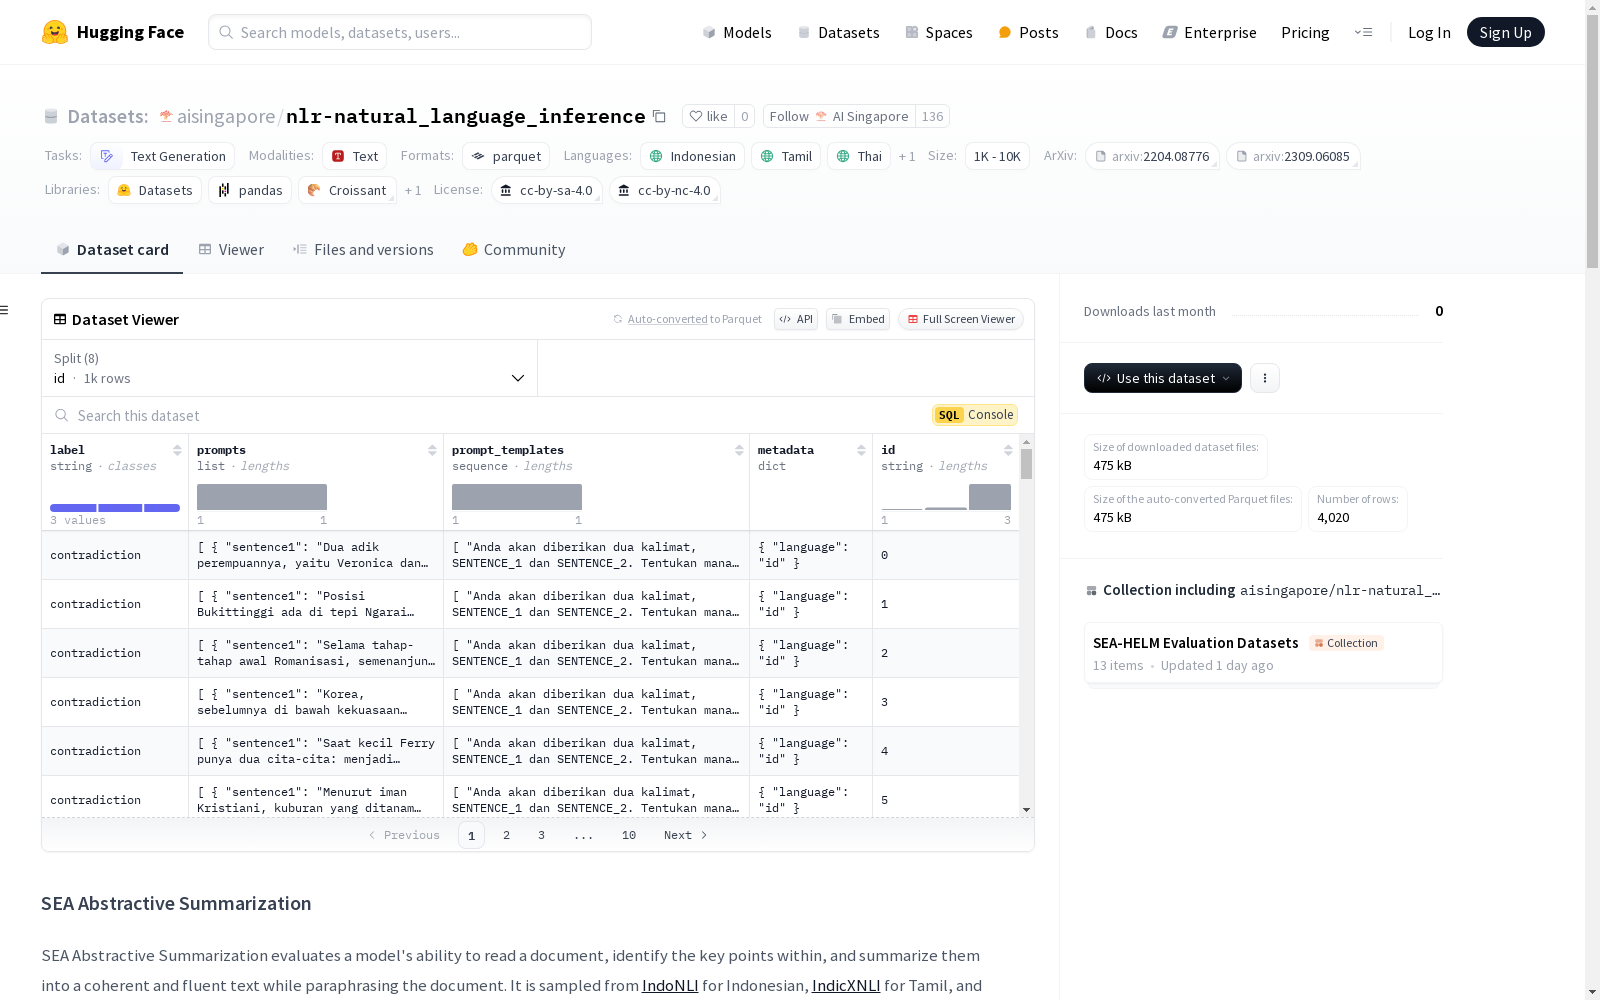Expand additional libraries +1 tag
Screen dimensions: 1600x1000
click(413, 191)
